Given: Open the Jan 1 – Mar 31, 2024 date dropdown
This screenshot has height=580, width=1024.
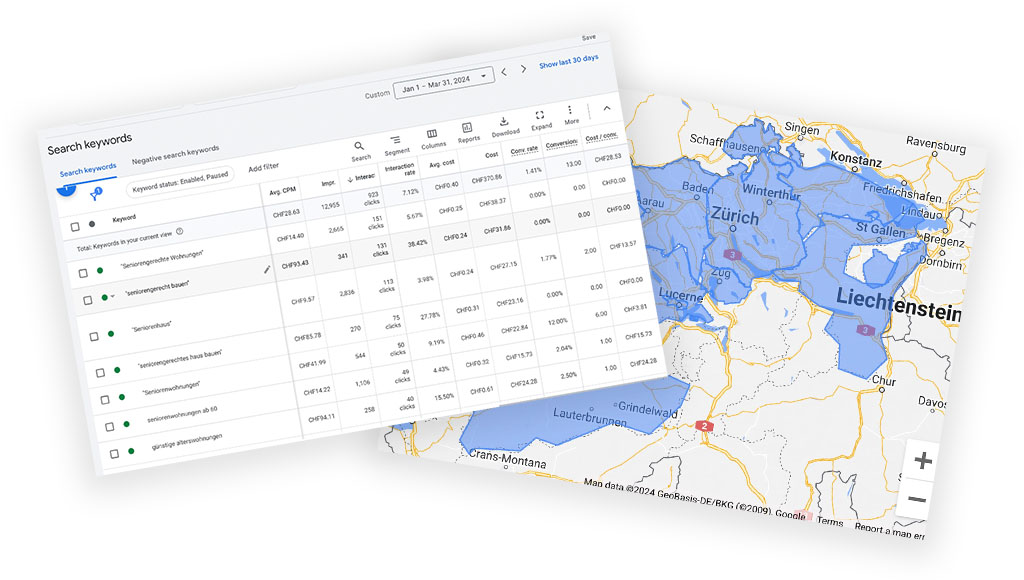Looking at the screenshot, I should coord(443,82).
